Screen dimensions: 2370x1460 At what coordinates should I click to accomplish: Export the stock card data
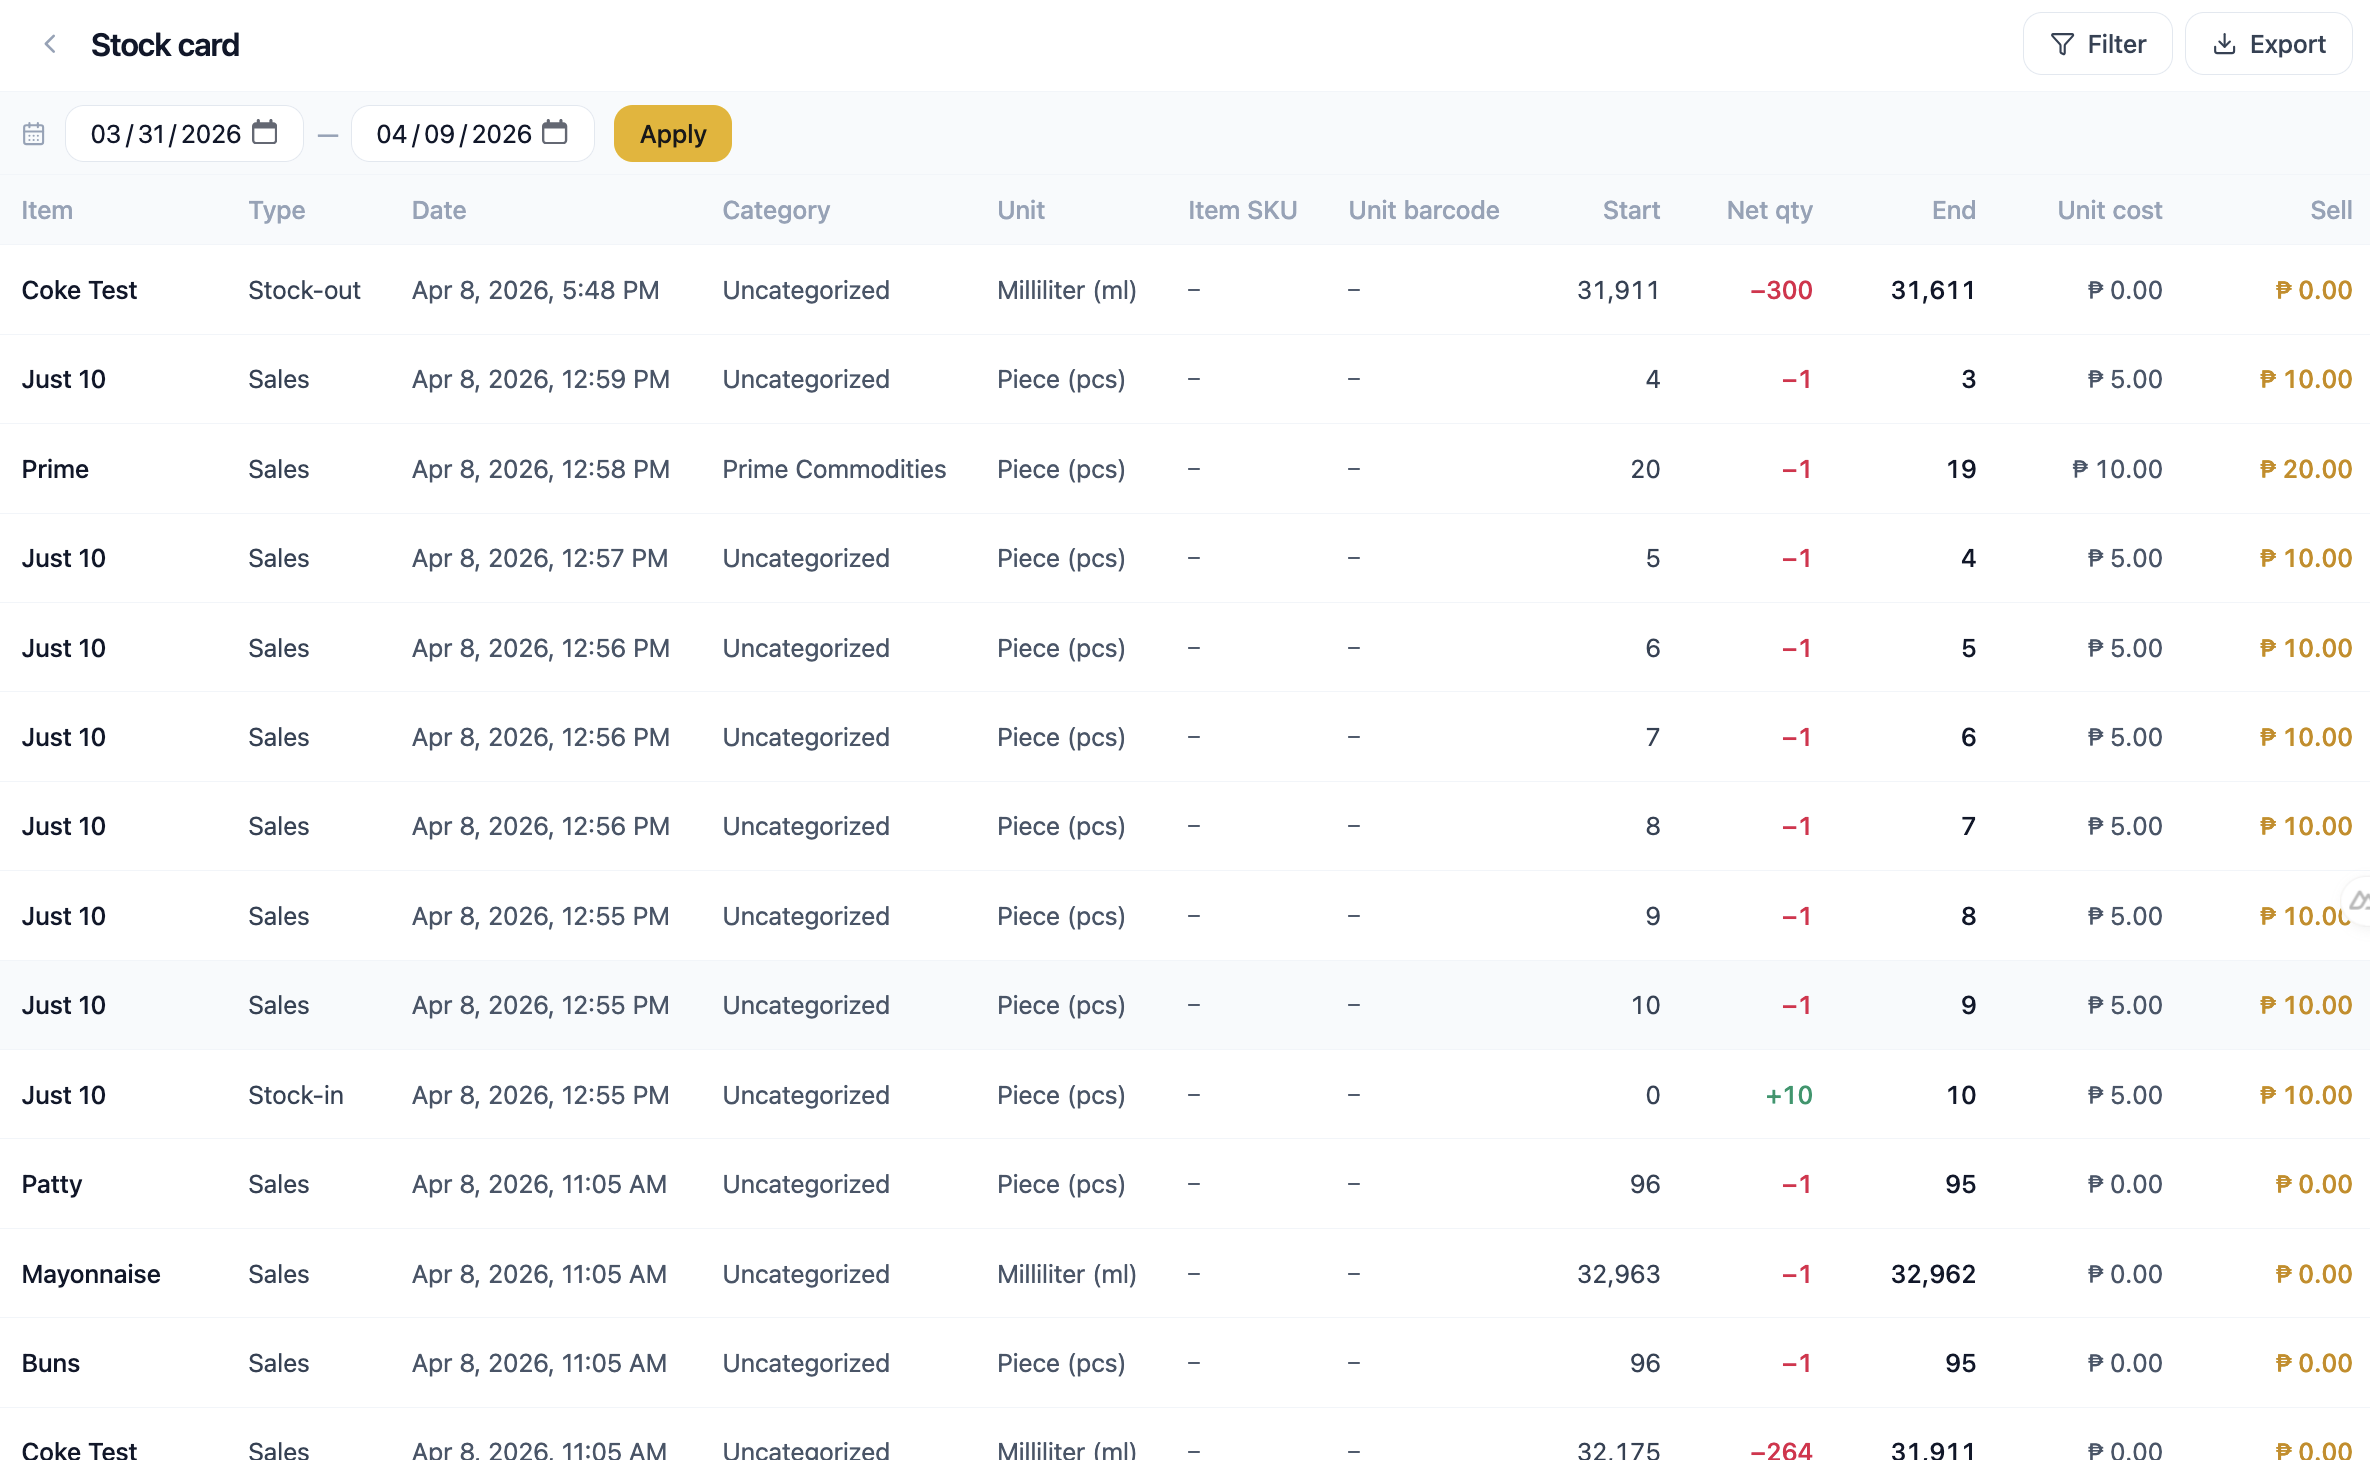(2268, 44)
